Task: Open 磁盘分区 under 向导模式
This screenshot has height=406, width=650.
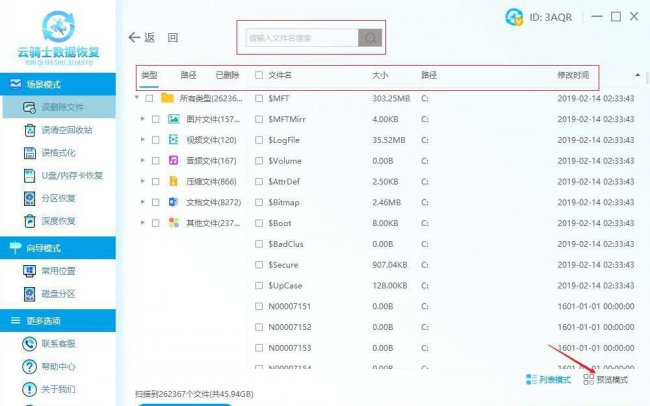Action: [x=49, y=294]
